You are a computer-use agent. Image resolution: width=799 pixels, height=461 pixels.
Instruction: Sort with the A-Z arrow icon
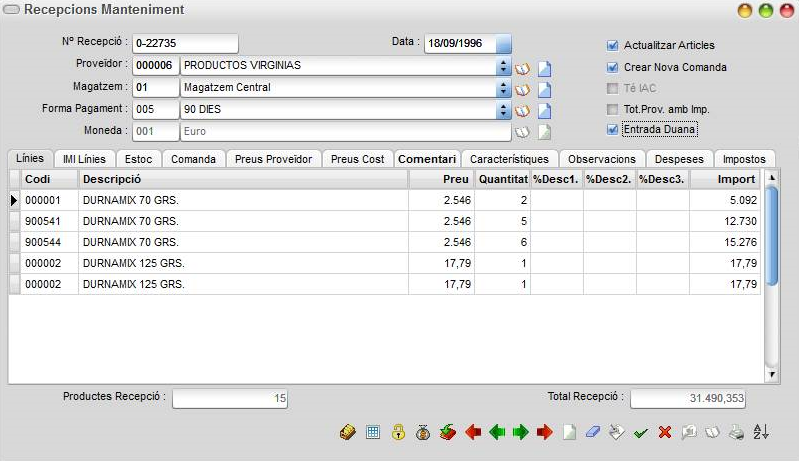[x=761, y=432]
